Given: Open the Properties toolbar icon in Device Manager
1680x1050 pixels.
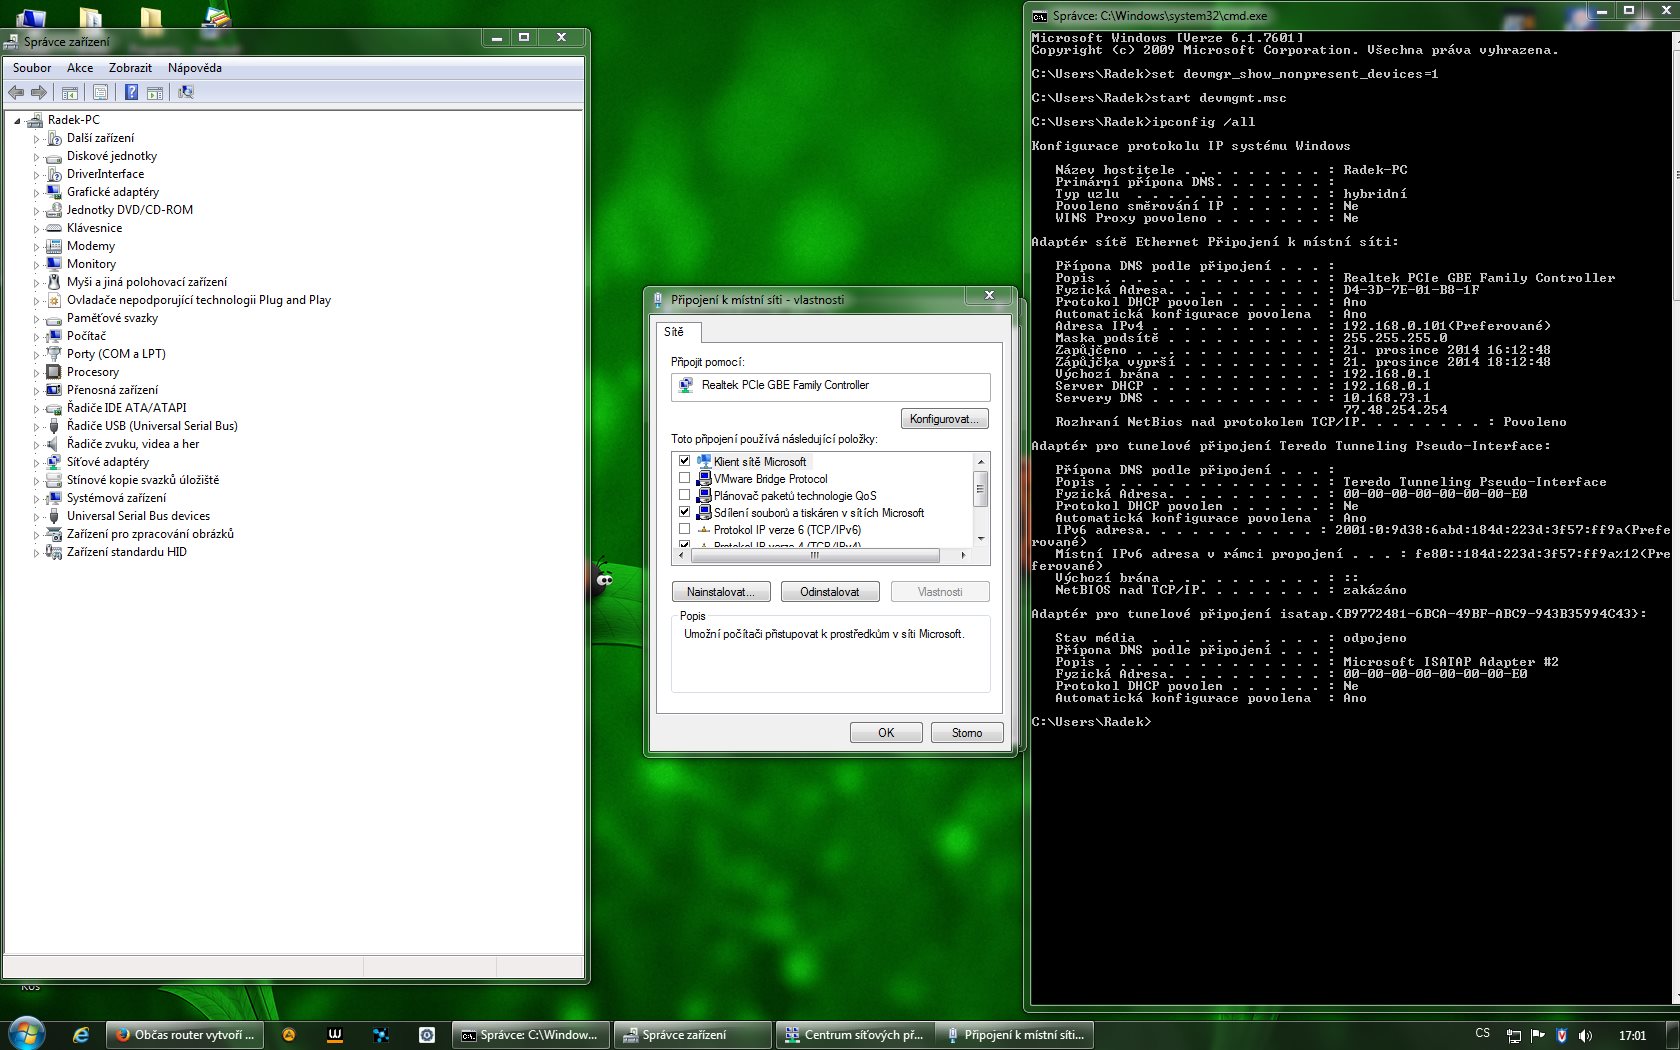Looking at the screenshot, I should (100, 93).
